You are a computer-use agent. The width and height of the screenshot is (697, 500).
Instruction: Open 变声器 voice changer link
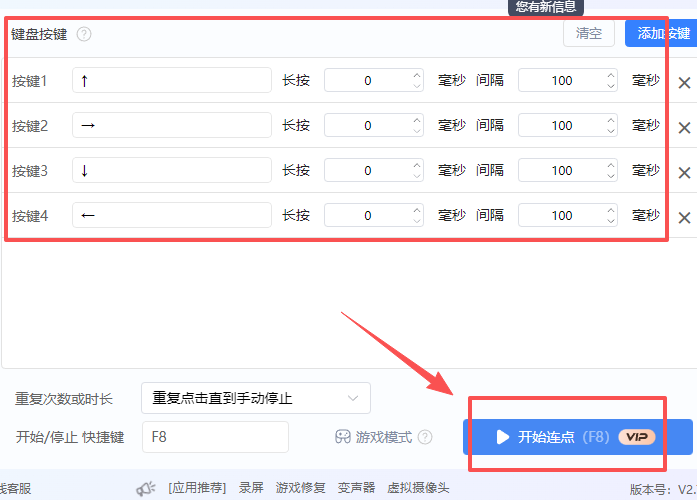coord(356,488)
